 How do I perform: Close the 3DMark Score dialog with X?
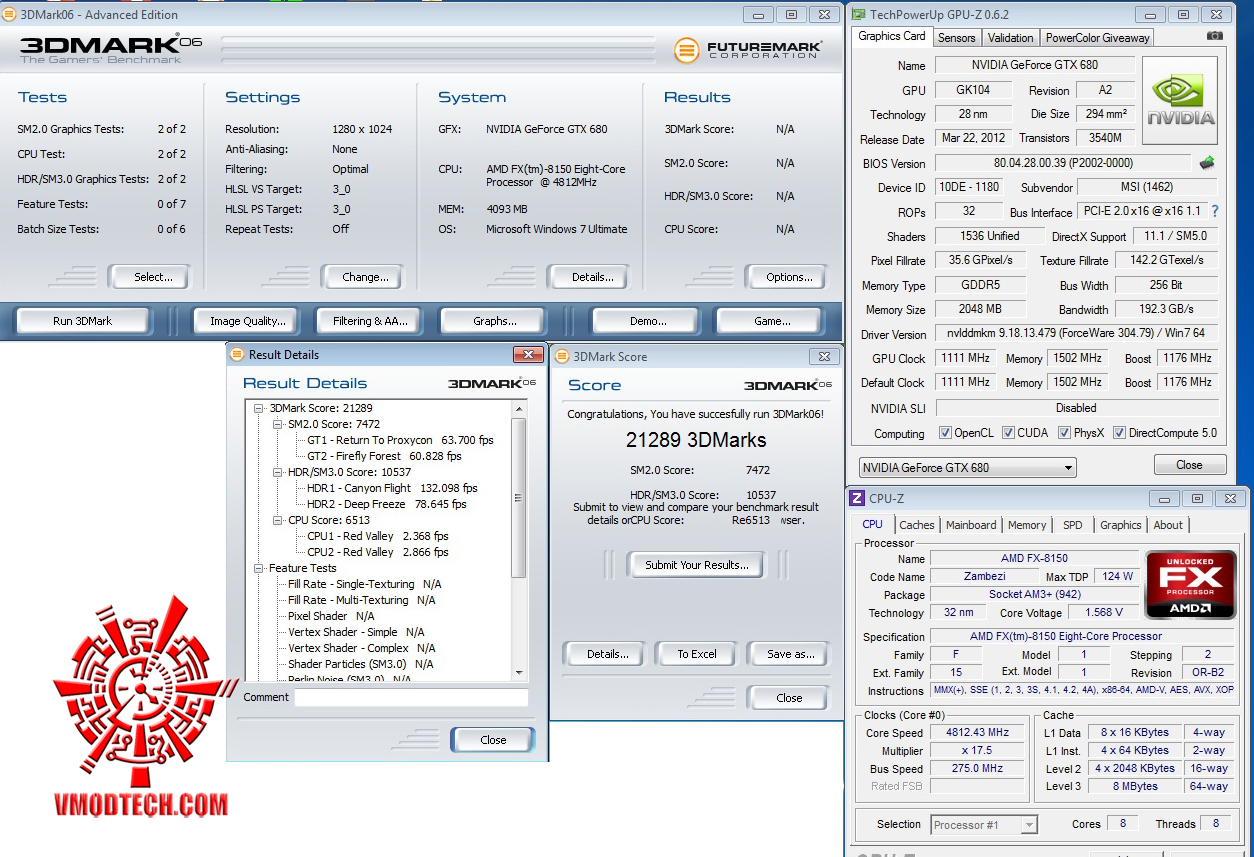click(825, 356)
